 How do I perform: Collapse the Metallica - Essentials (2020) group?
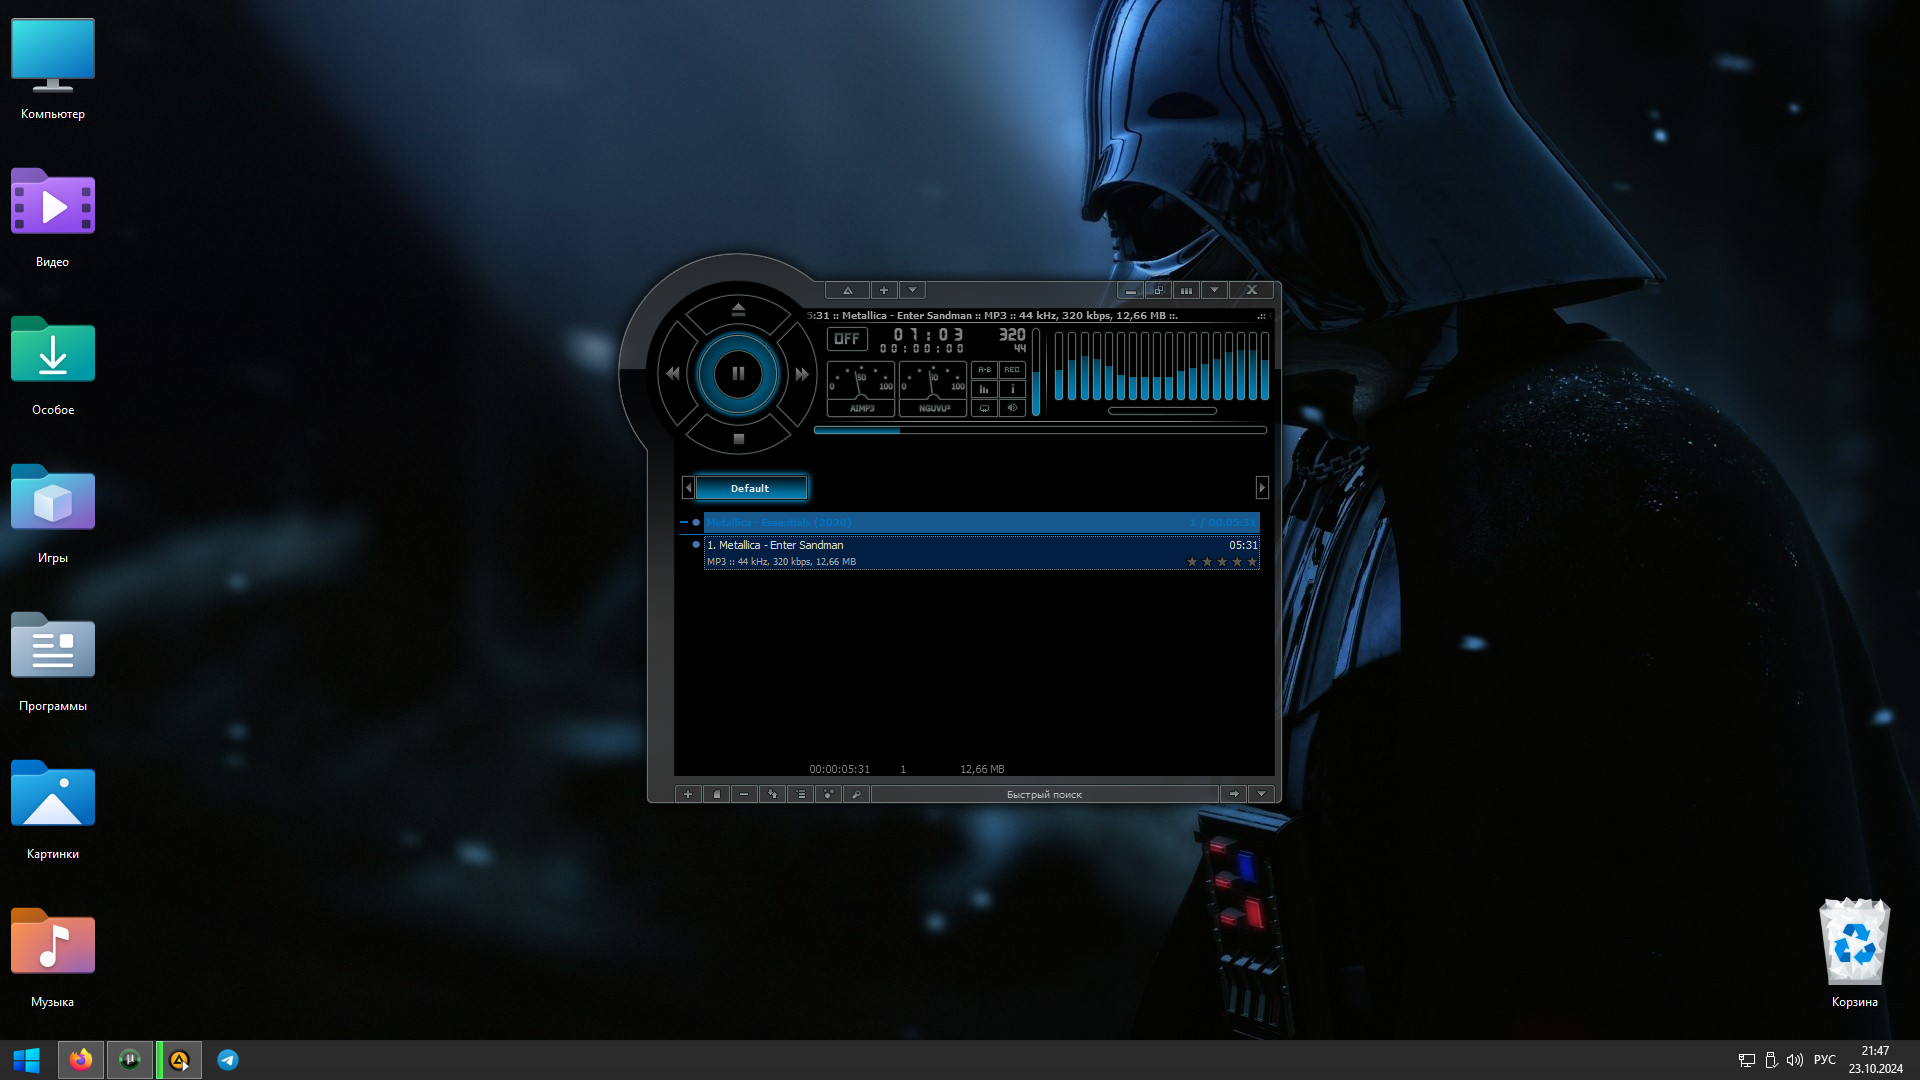684,522
